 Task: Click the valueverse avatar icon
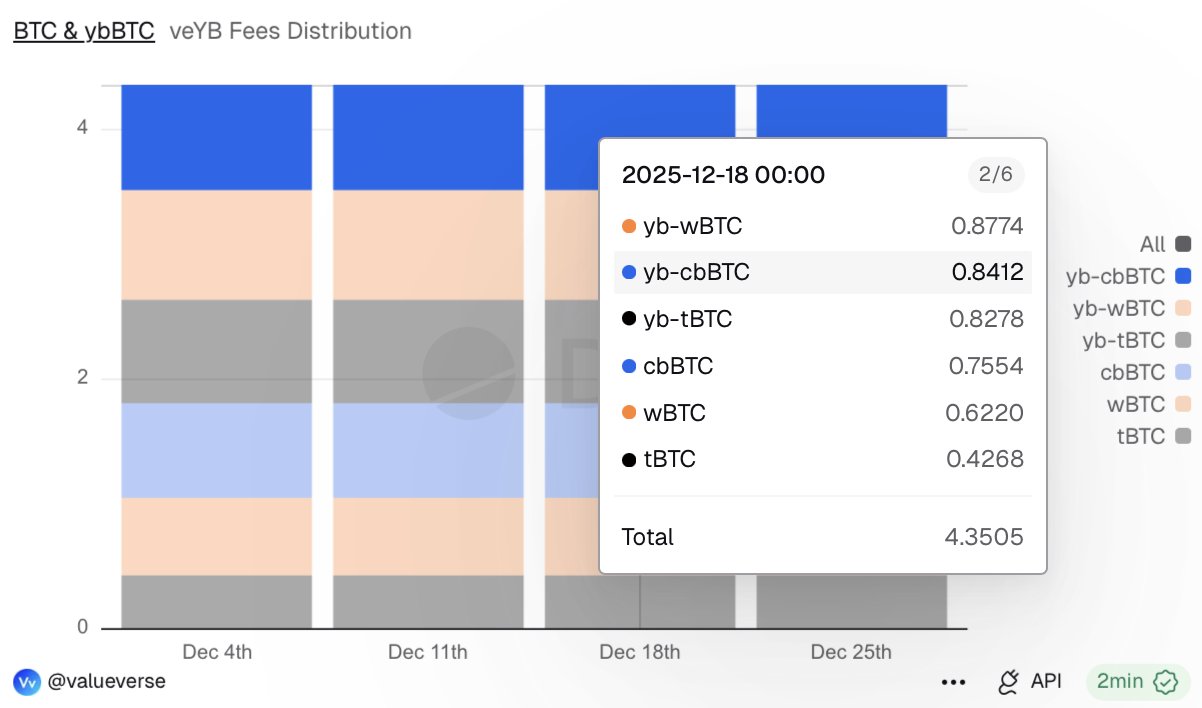[26, 682]
